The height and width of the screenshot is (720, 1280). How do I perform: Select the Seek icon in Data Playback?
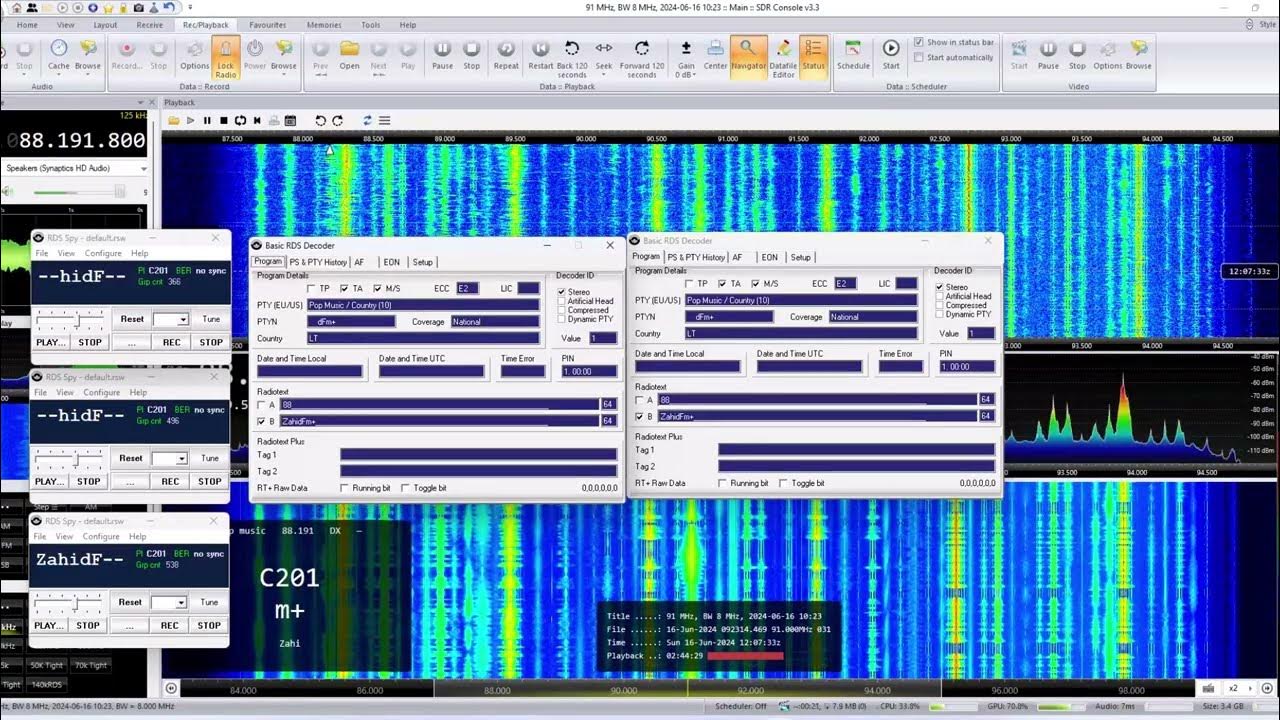click(604, 55)
